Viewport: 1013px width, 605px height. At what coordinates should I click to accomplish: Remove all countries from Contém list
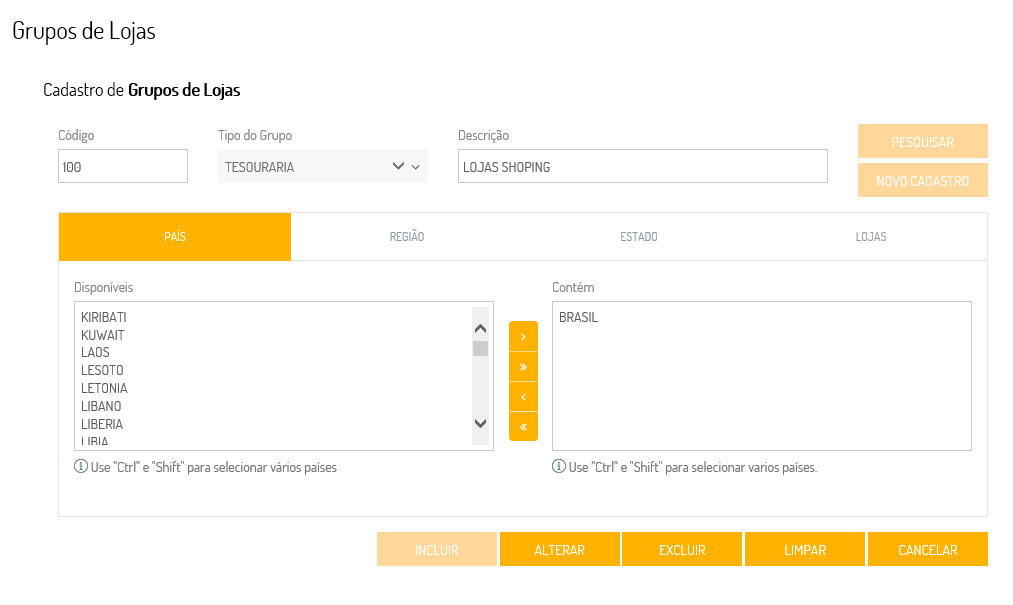523,426
